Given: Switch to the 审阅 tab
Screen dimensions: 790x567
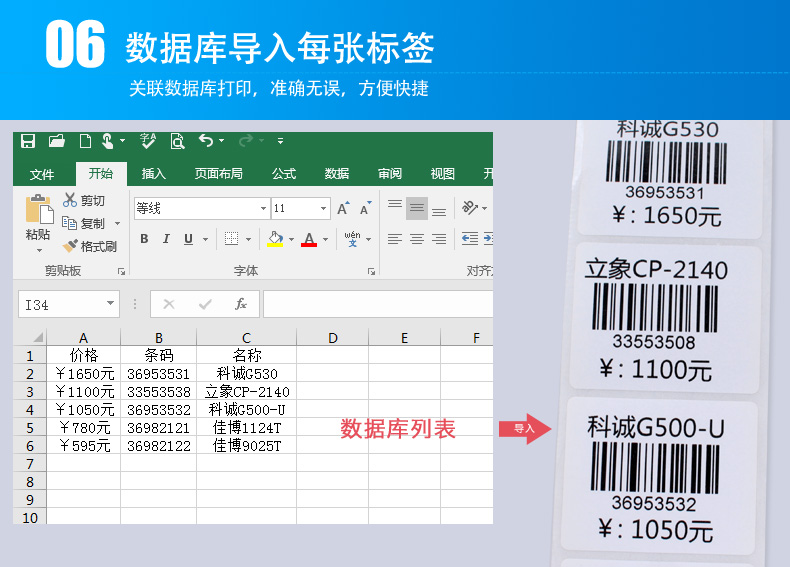Looking at the screenshot, I should 390,174.
